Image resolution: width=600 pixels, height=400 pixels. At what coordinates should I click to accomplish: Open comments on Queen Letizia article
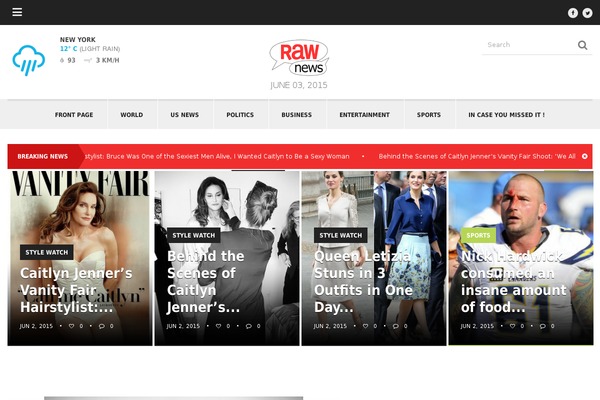[396, 326]
